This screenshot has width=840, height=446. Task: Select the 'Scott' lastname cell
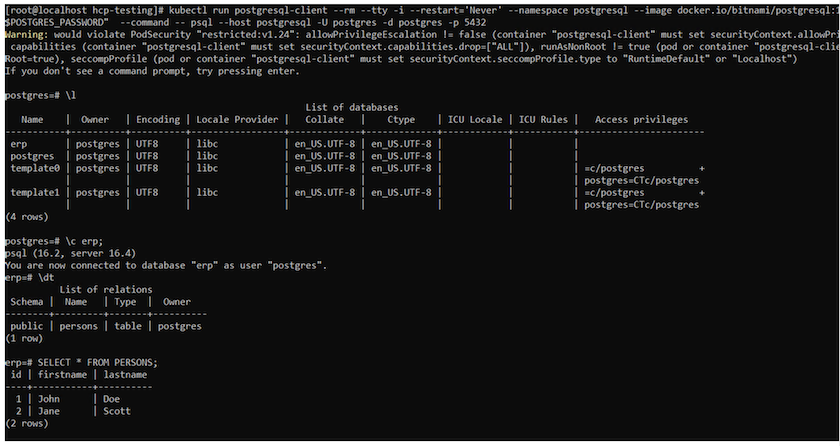(116, 410)
